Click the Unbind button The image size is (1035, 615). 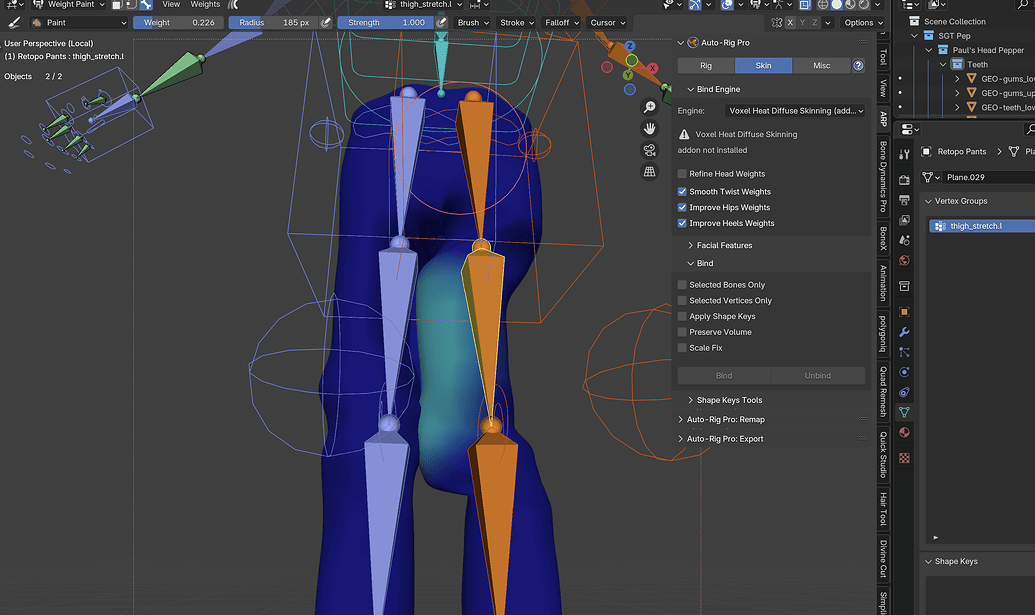818,375
